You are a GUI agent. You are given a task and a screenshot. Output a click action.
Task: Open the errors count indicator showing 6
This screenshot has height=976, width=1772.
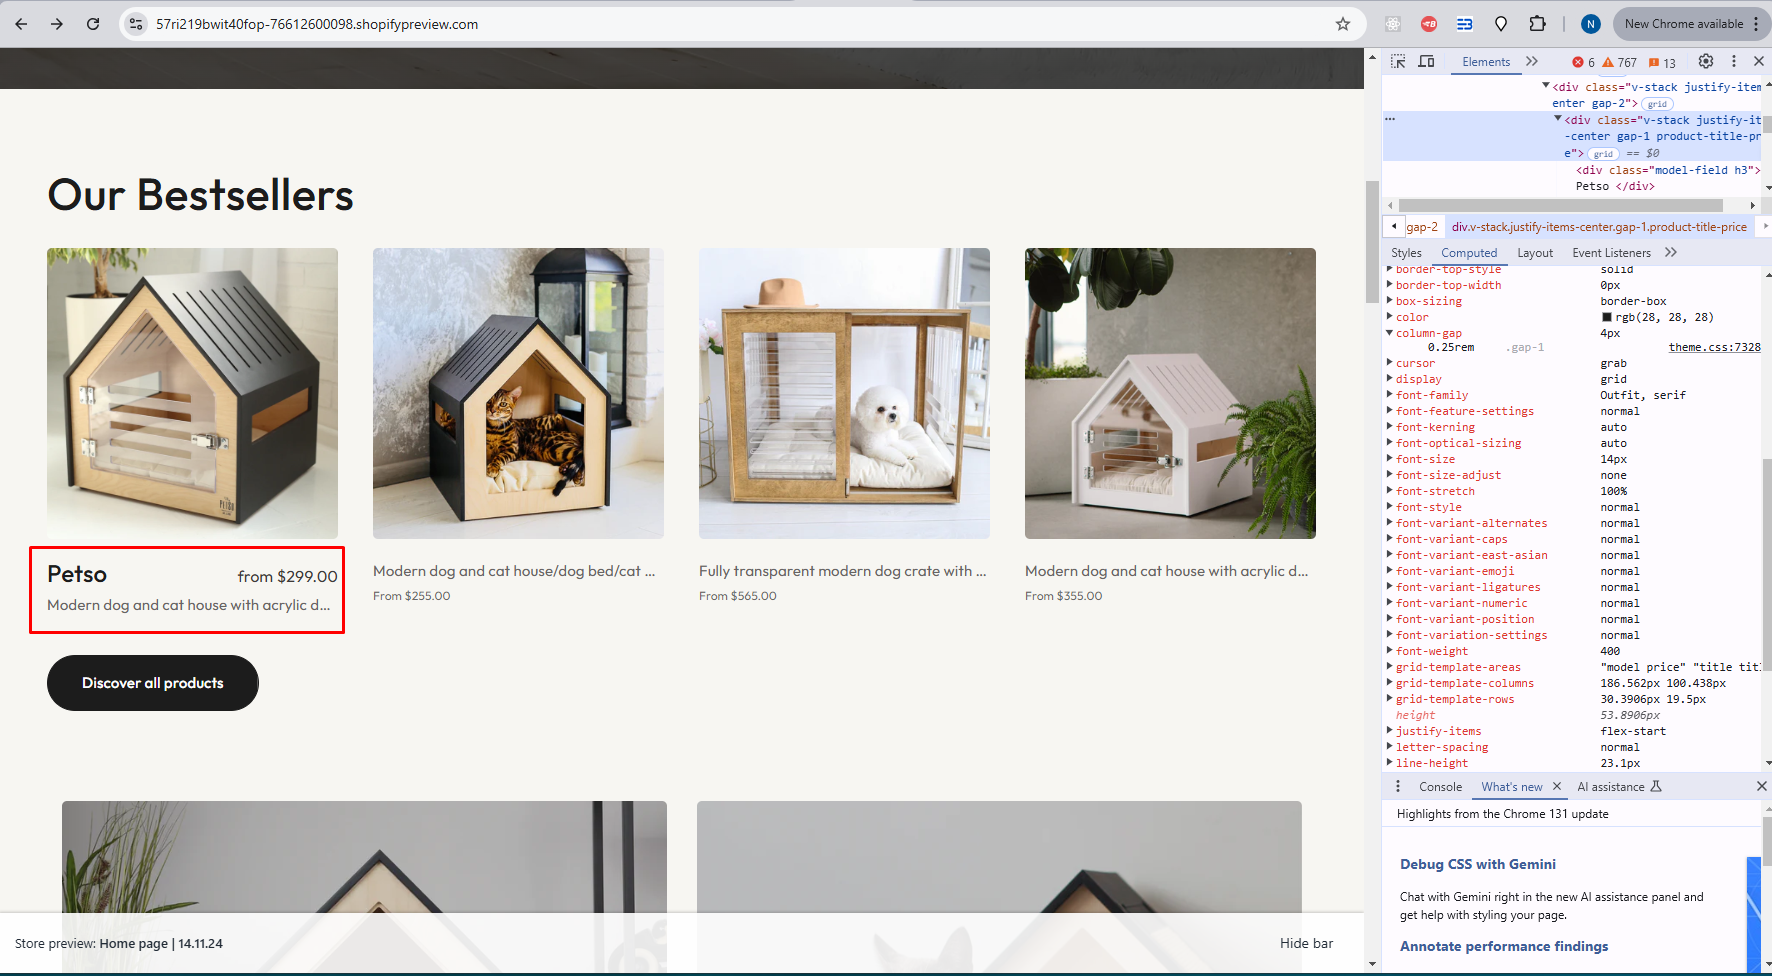point(1583,62)
